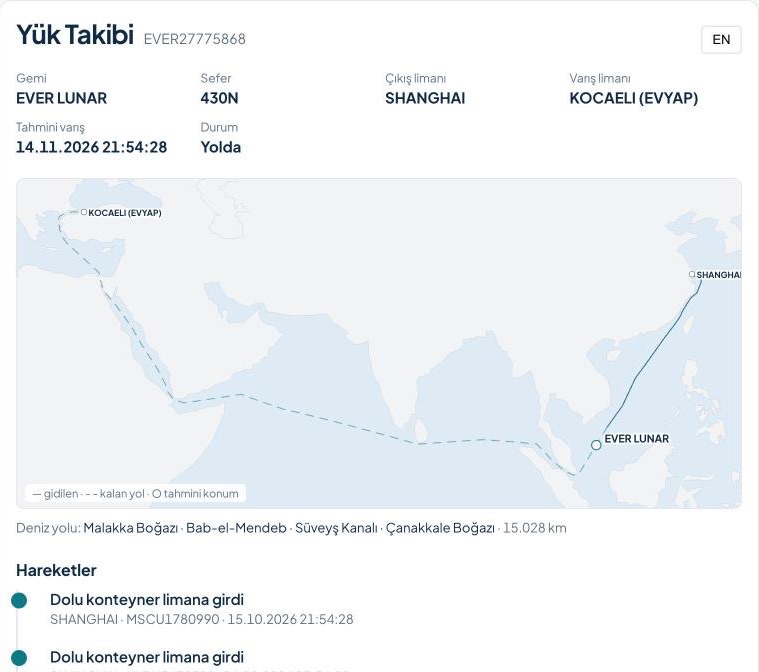Click the EVER LUNAR label on the map
Screen dimensions: 759x672
click(637, 439)
